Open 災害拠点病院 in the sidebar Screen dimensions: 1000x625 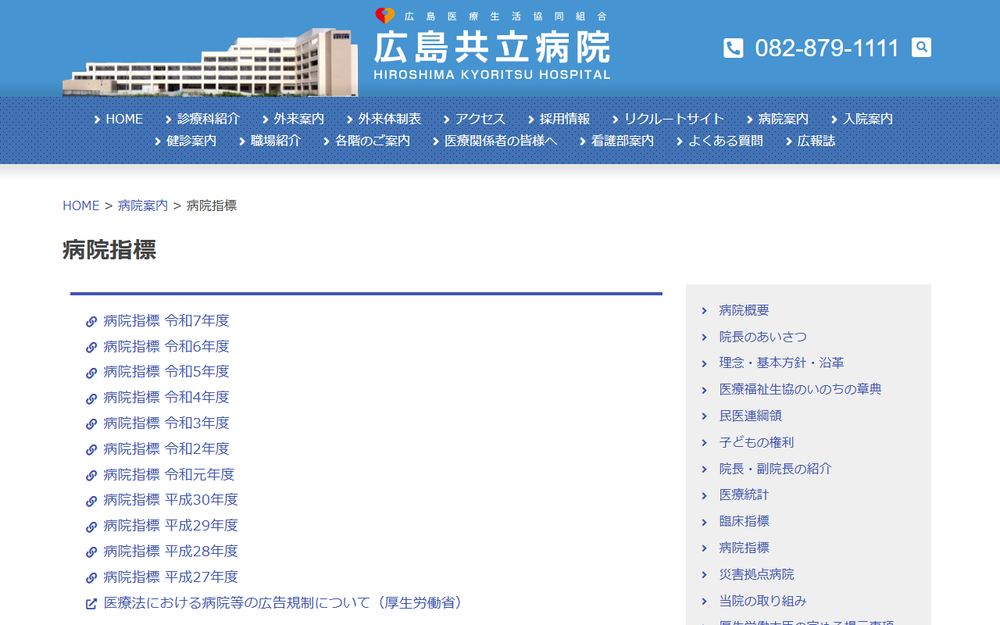[x=756, y=574]
